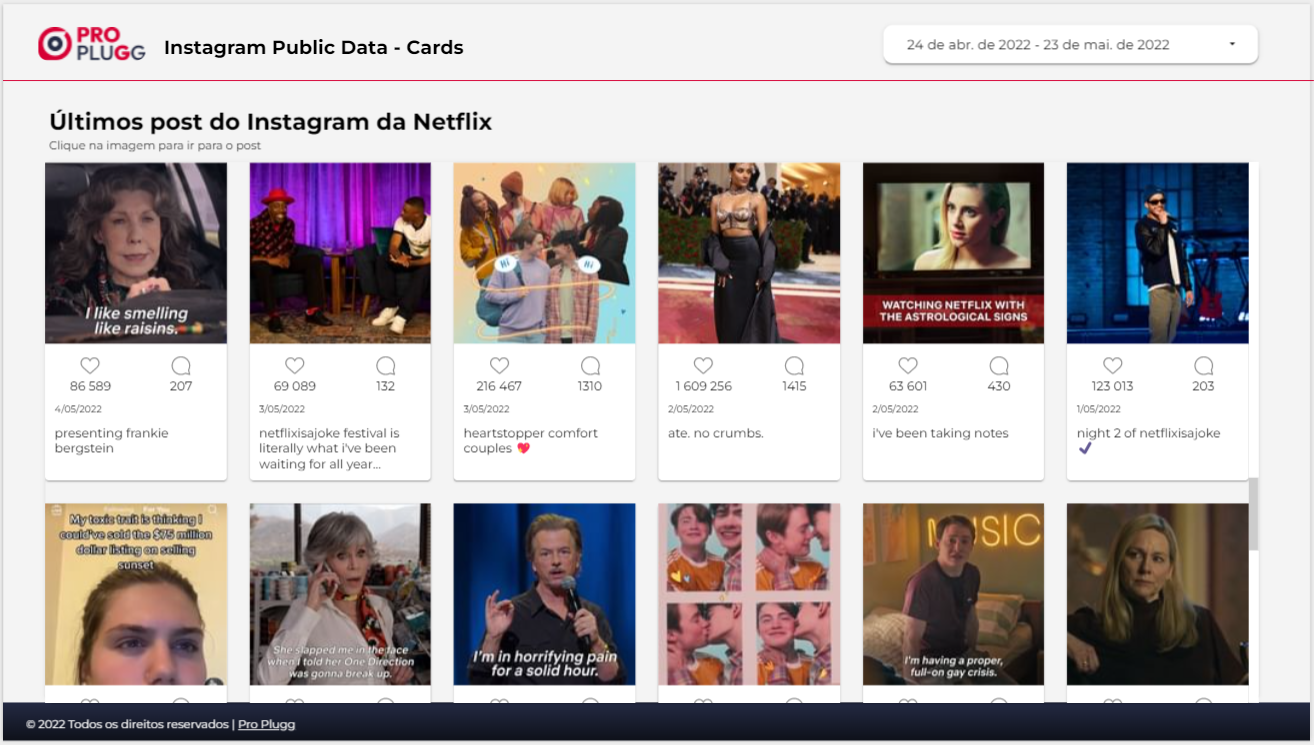Click comment icon on heartstopper comfort couples post
Image resolution: width=1314 pixels, height=745 pixels.
coord(590,365)
